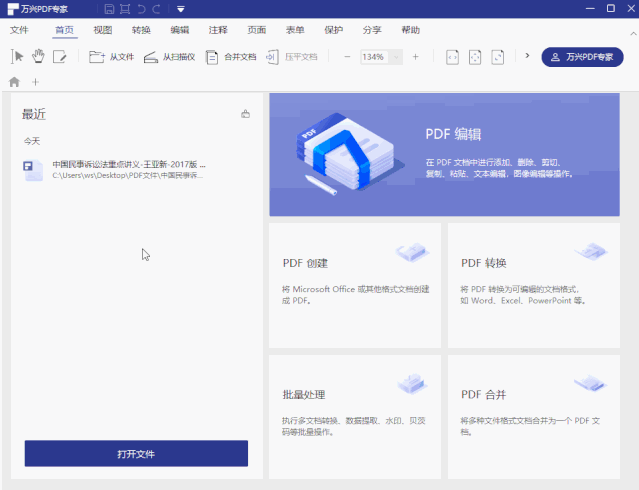Click the 134% zoom input field
Screen dimensions: 639x490
tap(374, 57)
